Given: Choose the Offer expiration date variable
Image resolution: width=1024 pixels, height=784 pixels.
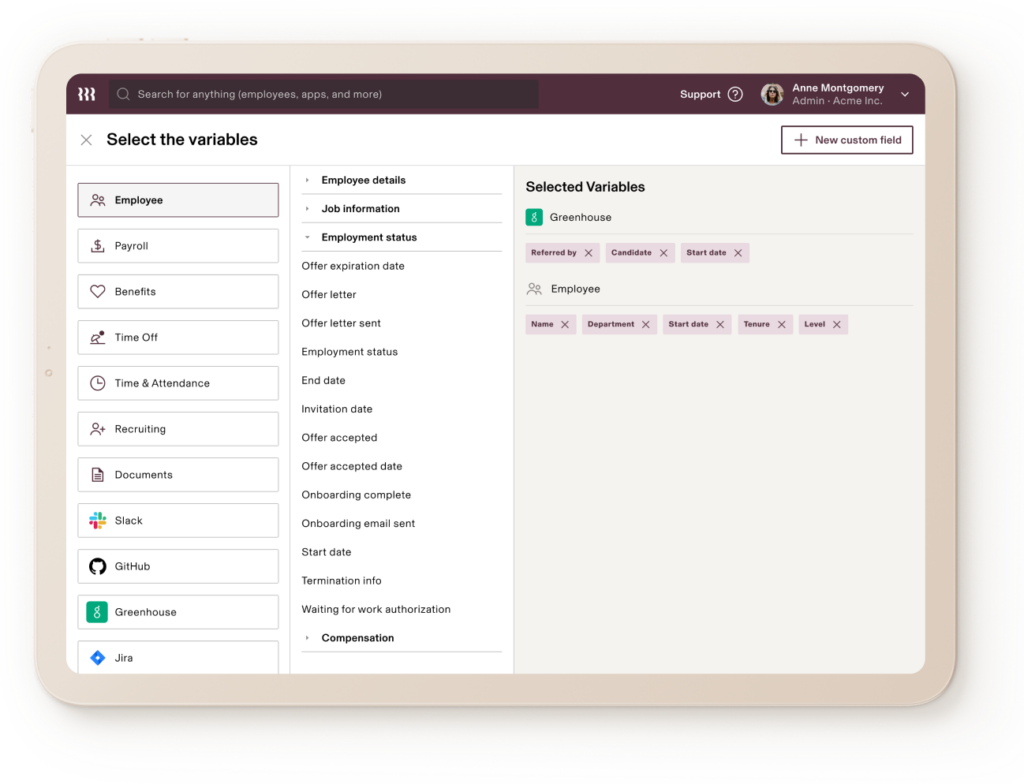Looking at the screenshot, I should (351, 266).
